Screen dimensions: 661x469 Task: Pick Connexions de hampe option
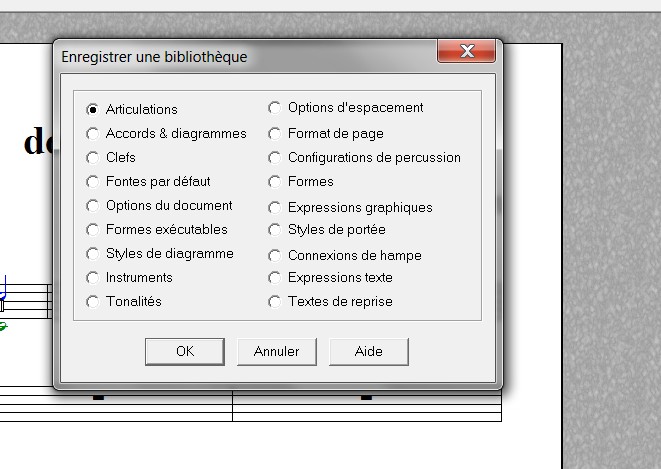[275, 255]
